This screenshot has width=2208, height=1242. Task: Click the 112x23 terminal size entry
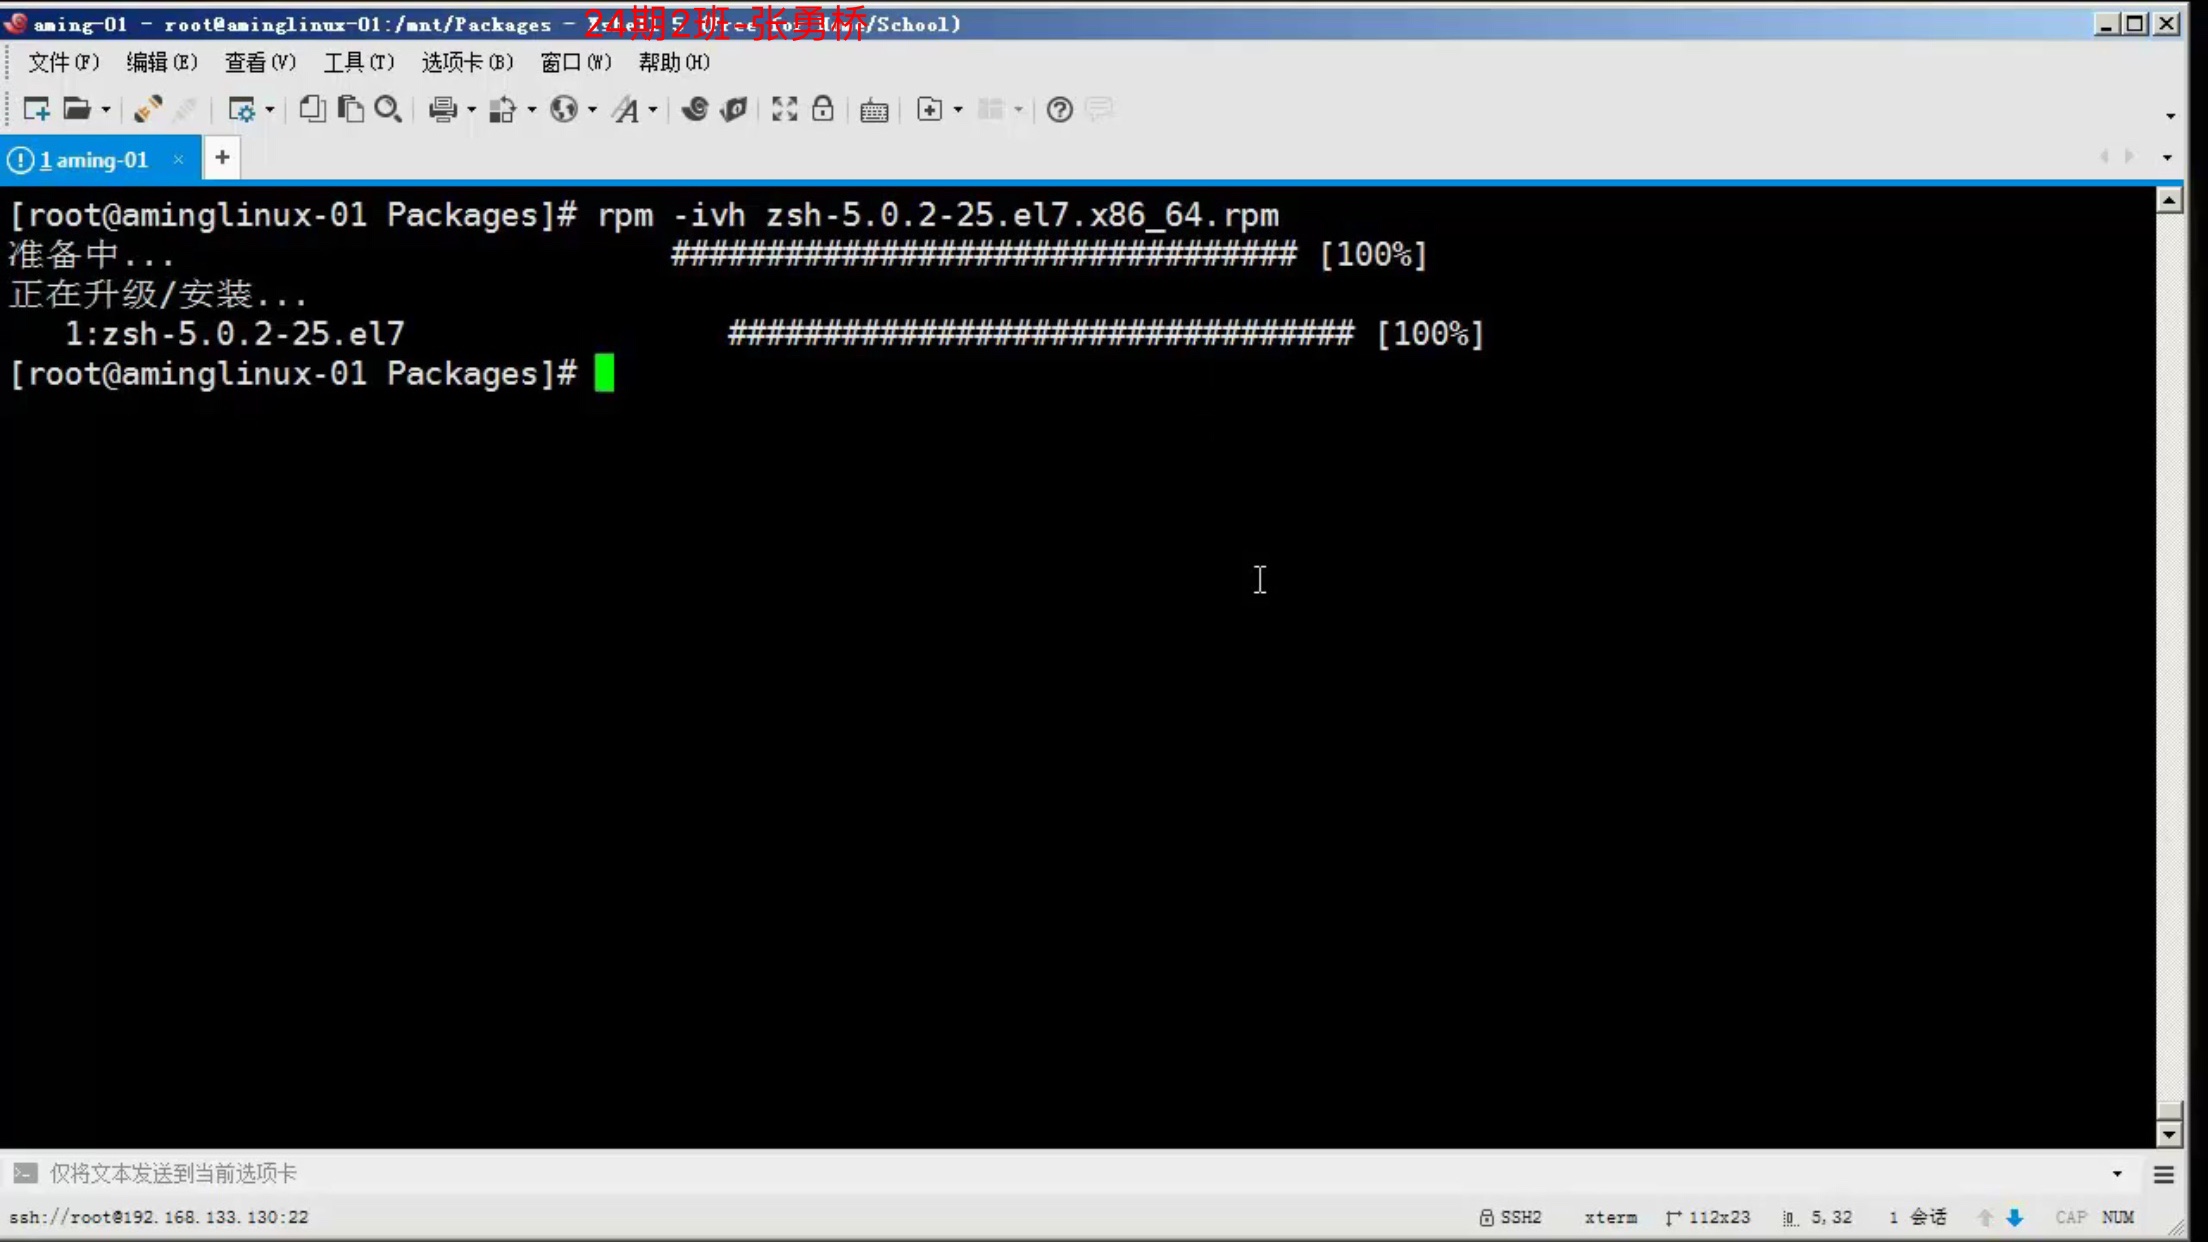[x=1708, y=1217]
